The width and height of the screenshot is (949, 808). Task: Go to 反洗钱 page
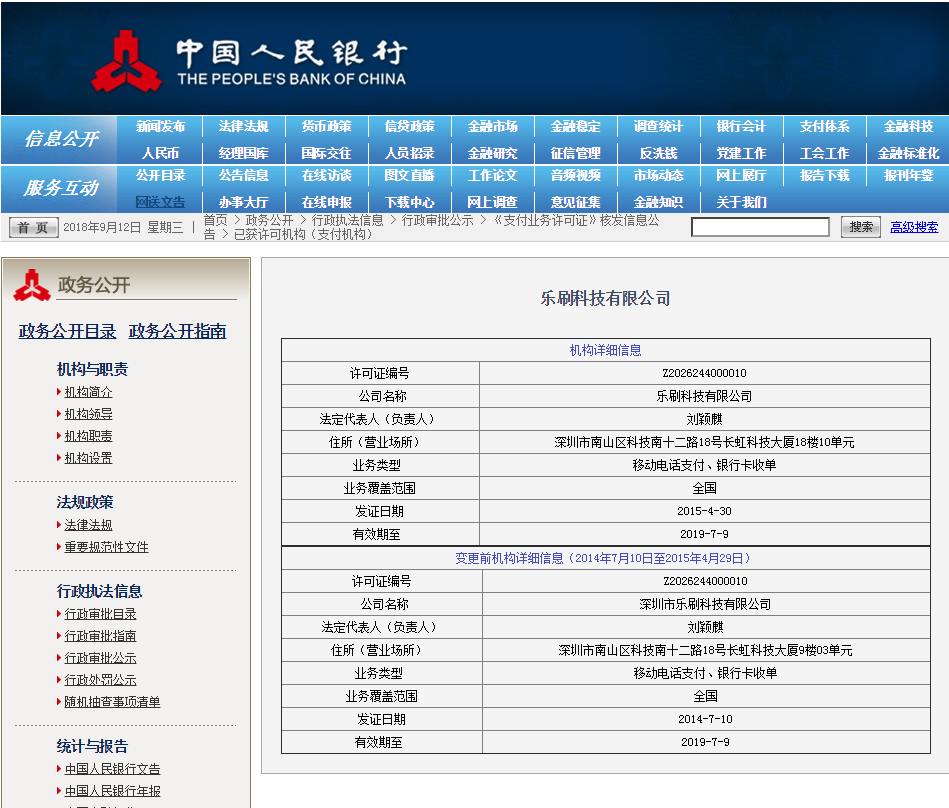click(658, 153)
